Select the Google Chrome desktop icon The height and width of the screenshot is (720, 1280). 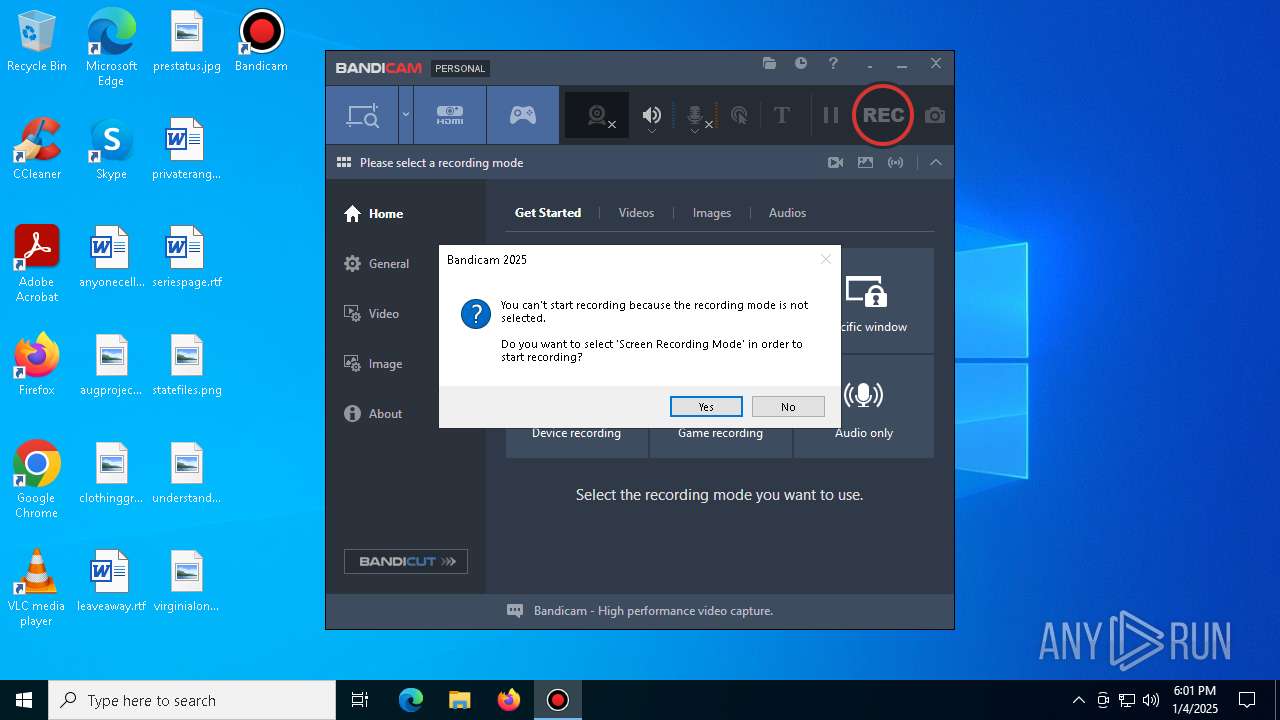pyautogui.click(x=37, y=480)
